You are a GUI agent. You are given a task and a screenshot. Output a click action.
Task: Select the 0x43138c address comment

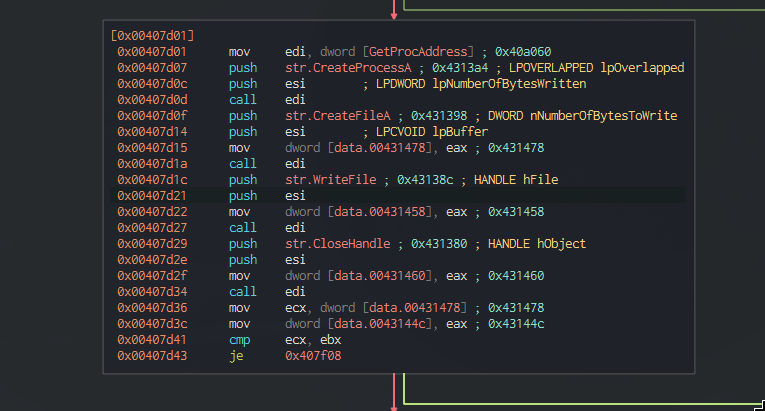pos(425,180)
